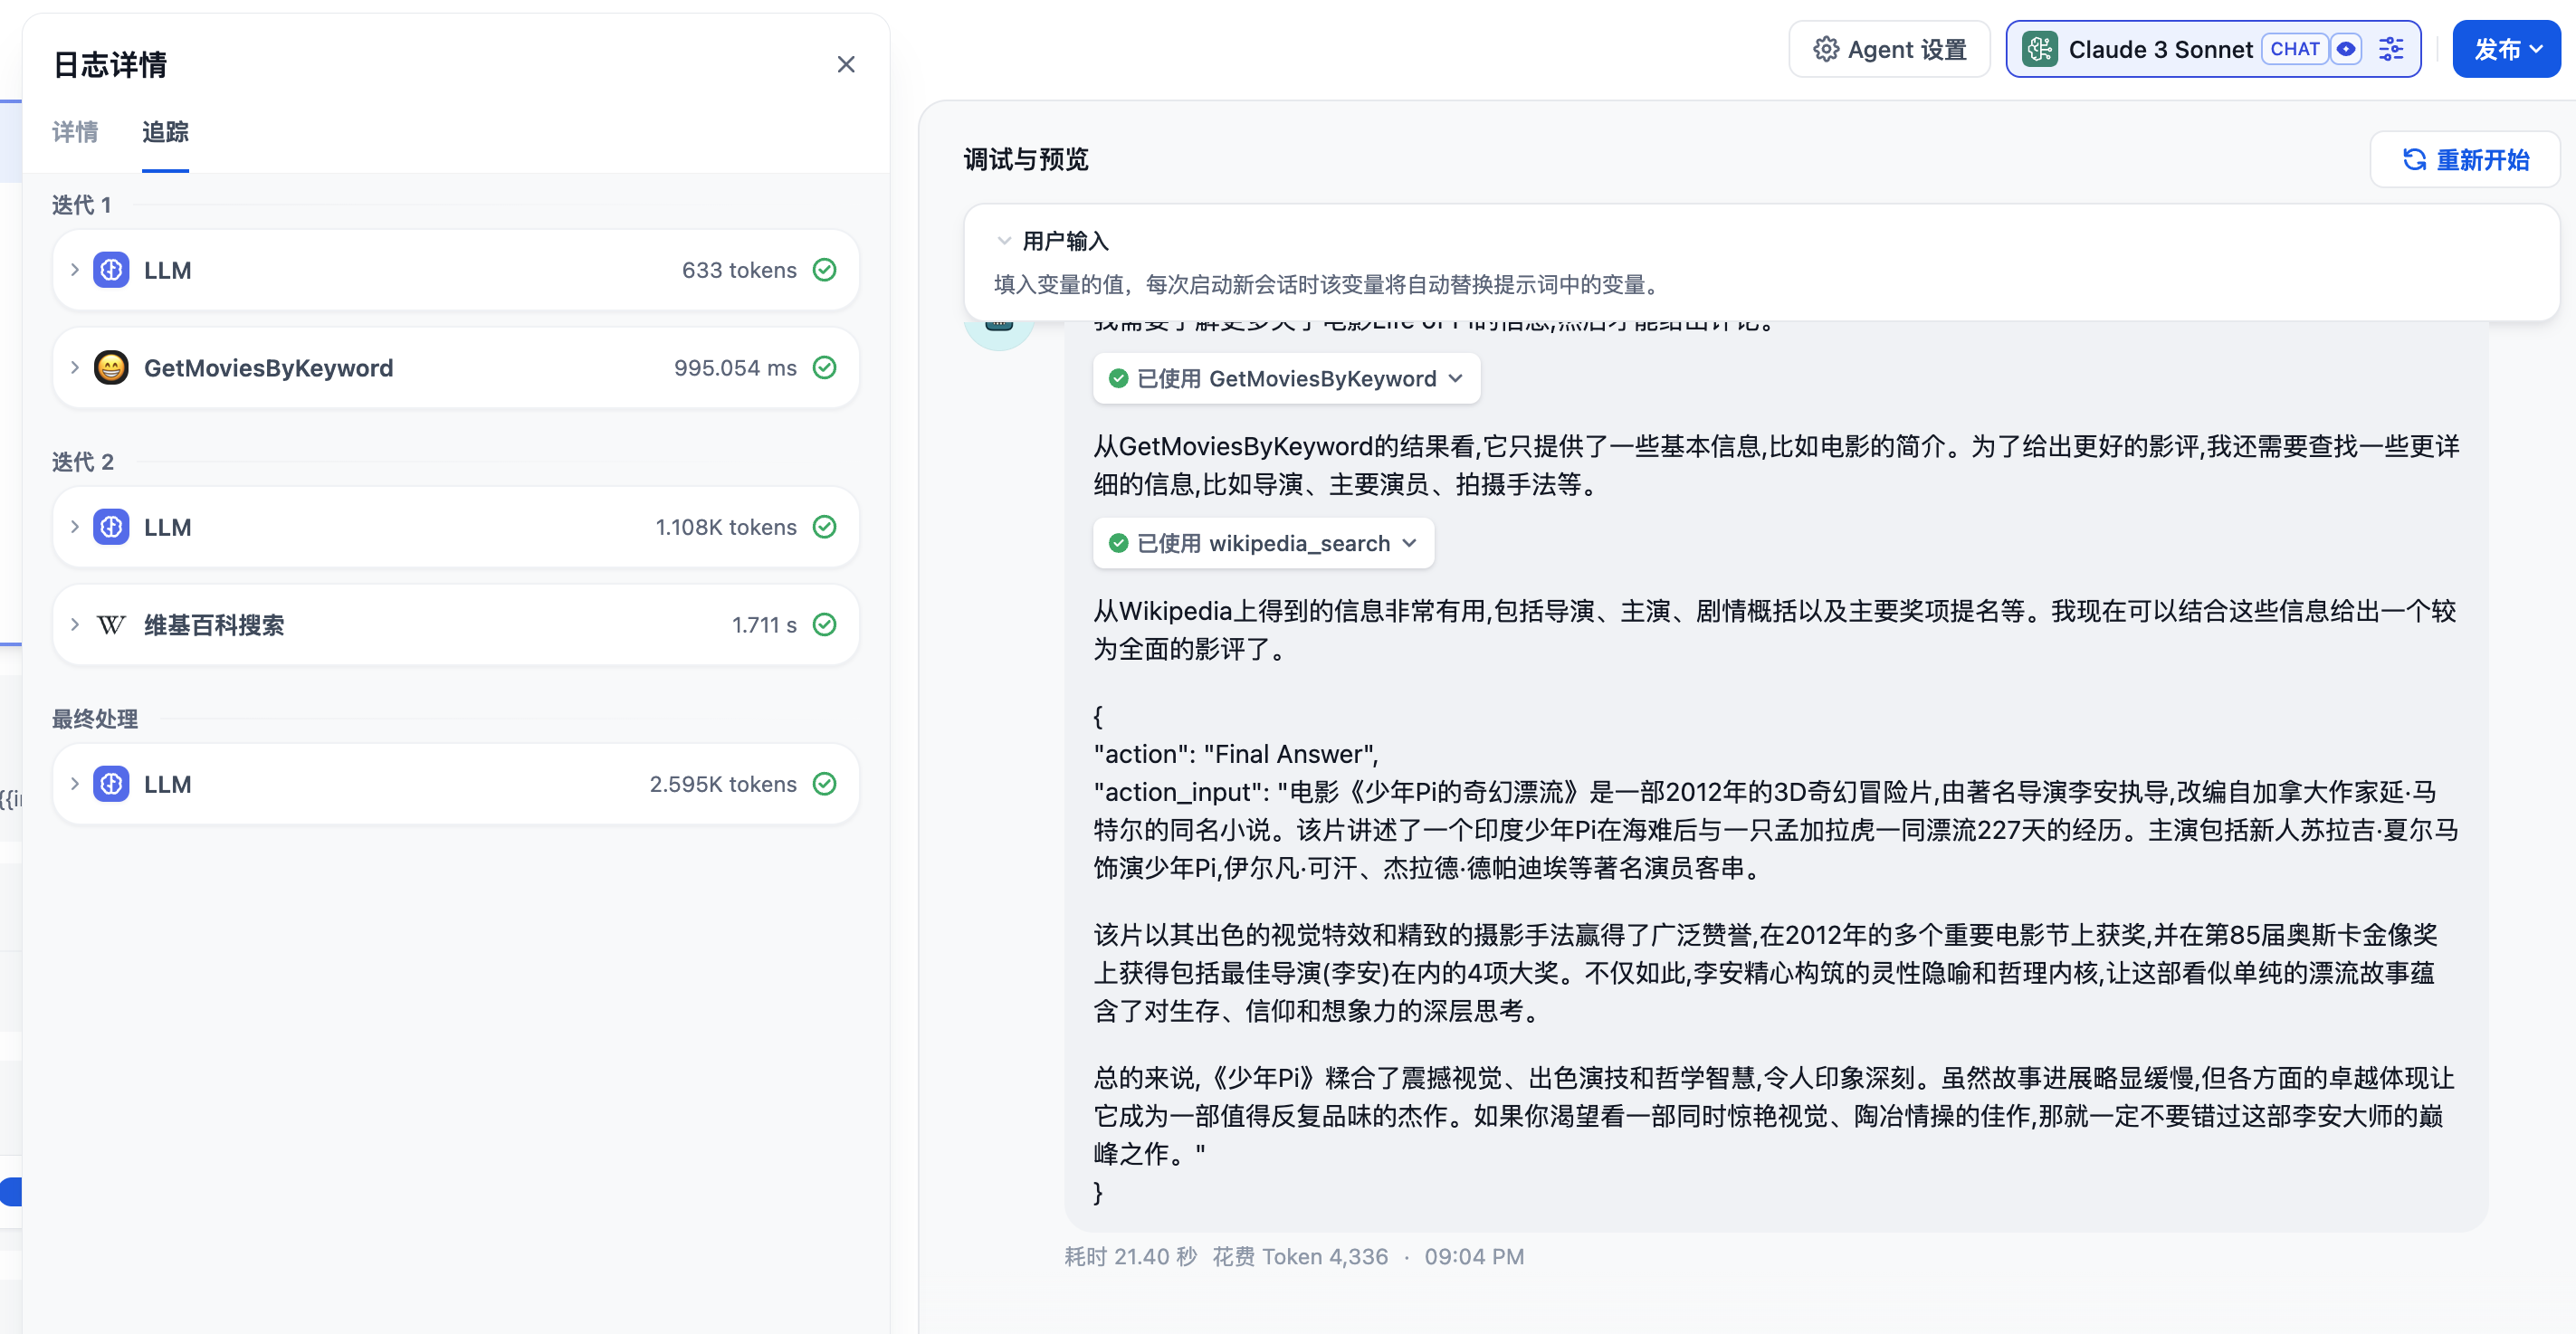Click the final processing LLM icon

point(111,784)
